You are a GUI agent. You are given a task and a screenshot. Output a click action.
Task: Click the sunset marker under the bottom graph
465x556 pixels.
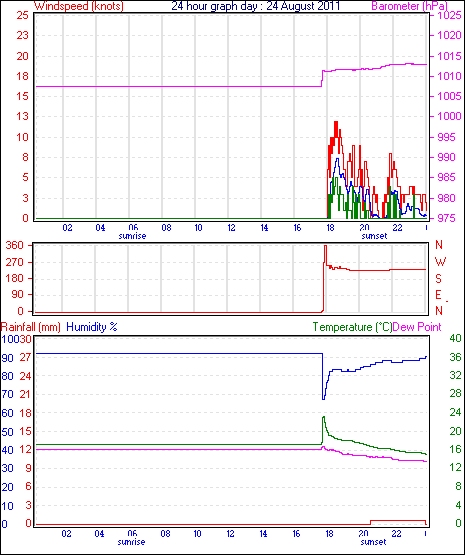coord(373,542)
